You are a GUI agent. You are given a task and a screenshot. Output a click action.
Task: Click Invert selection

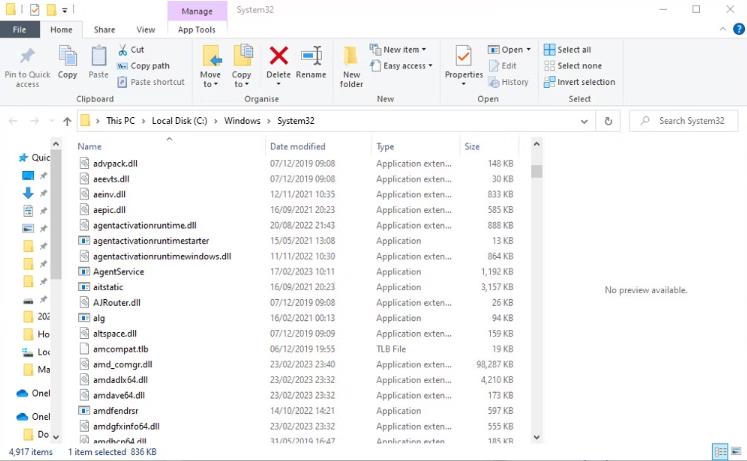[580, 82]
